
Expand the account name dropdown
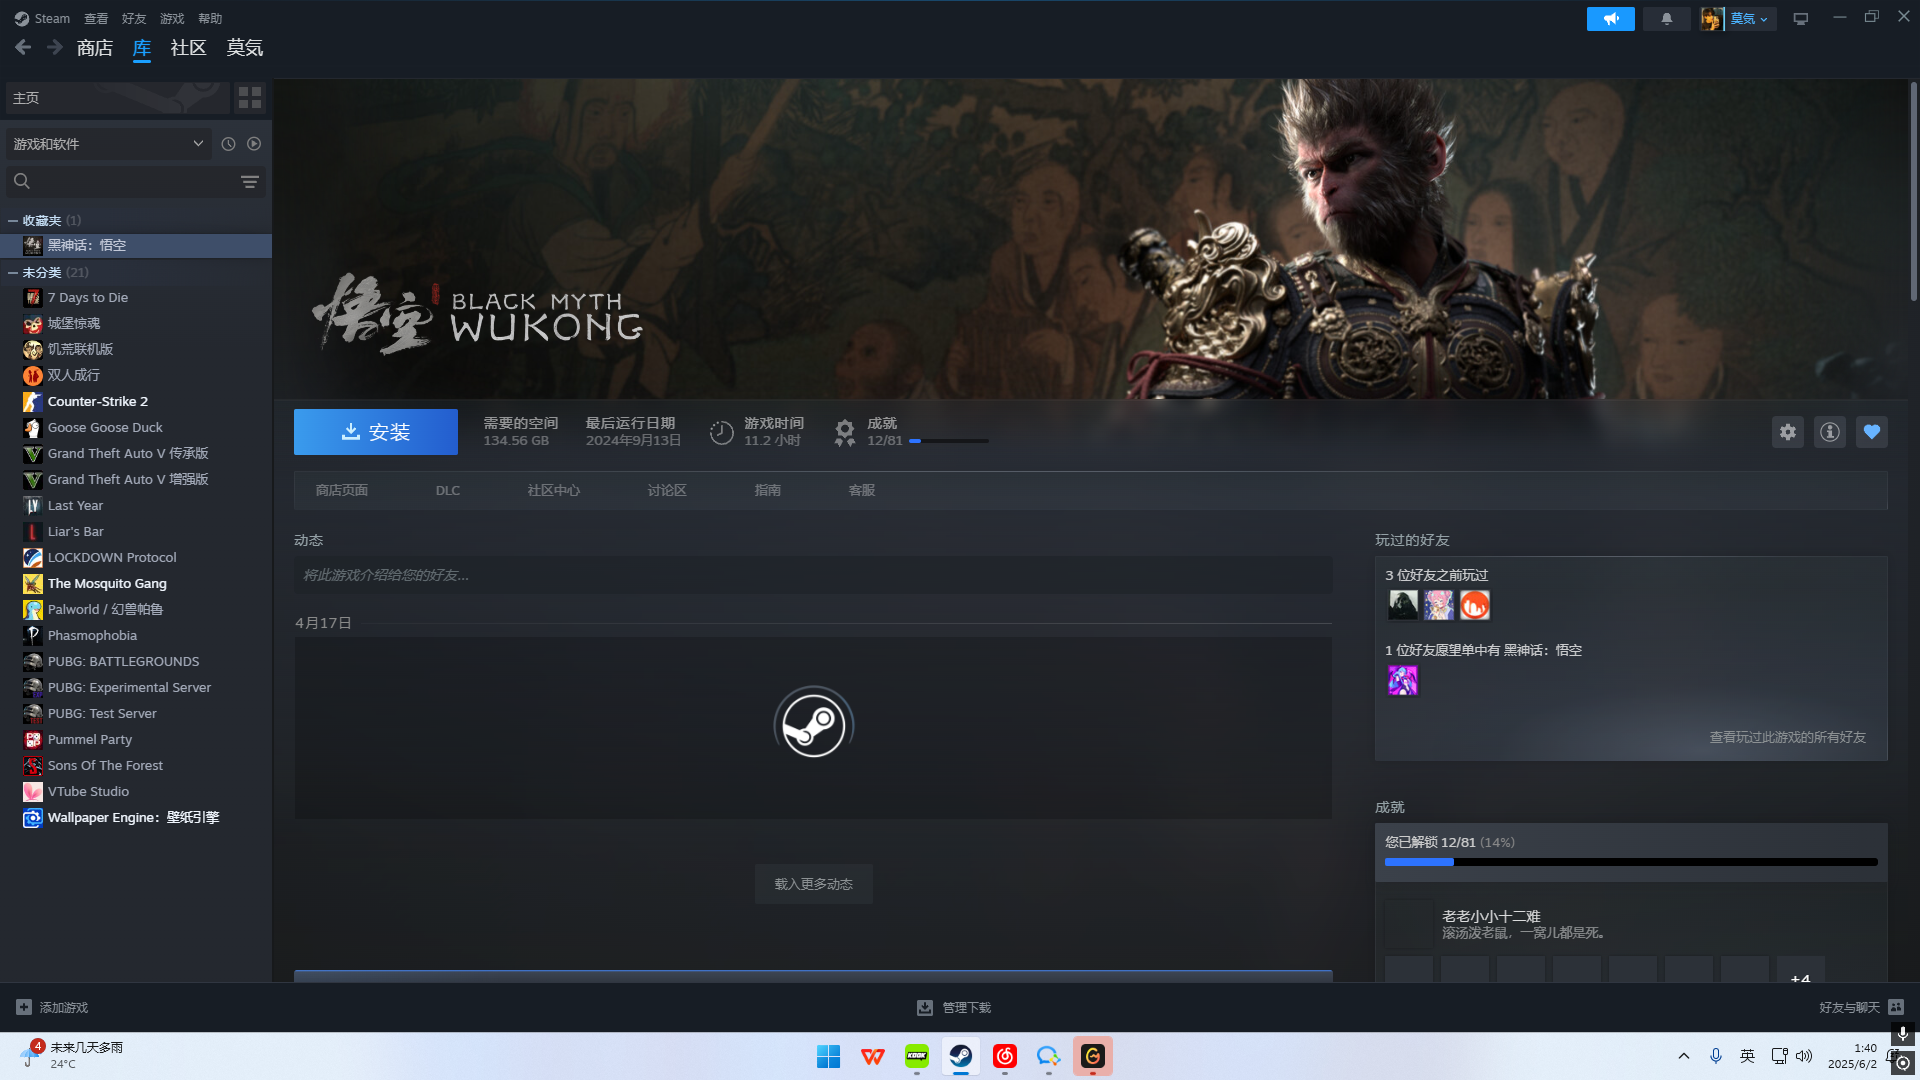click(1750, 19)
